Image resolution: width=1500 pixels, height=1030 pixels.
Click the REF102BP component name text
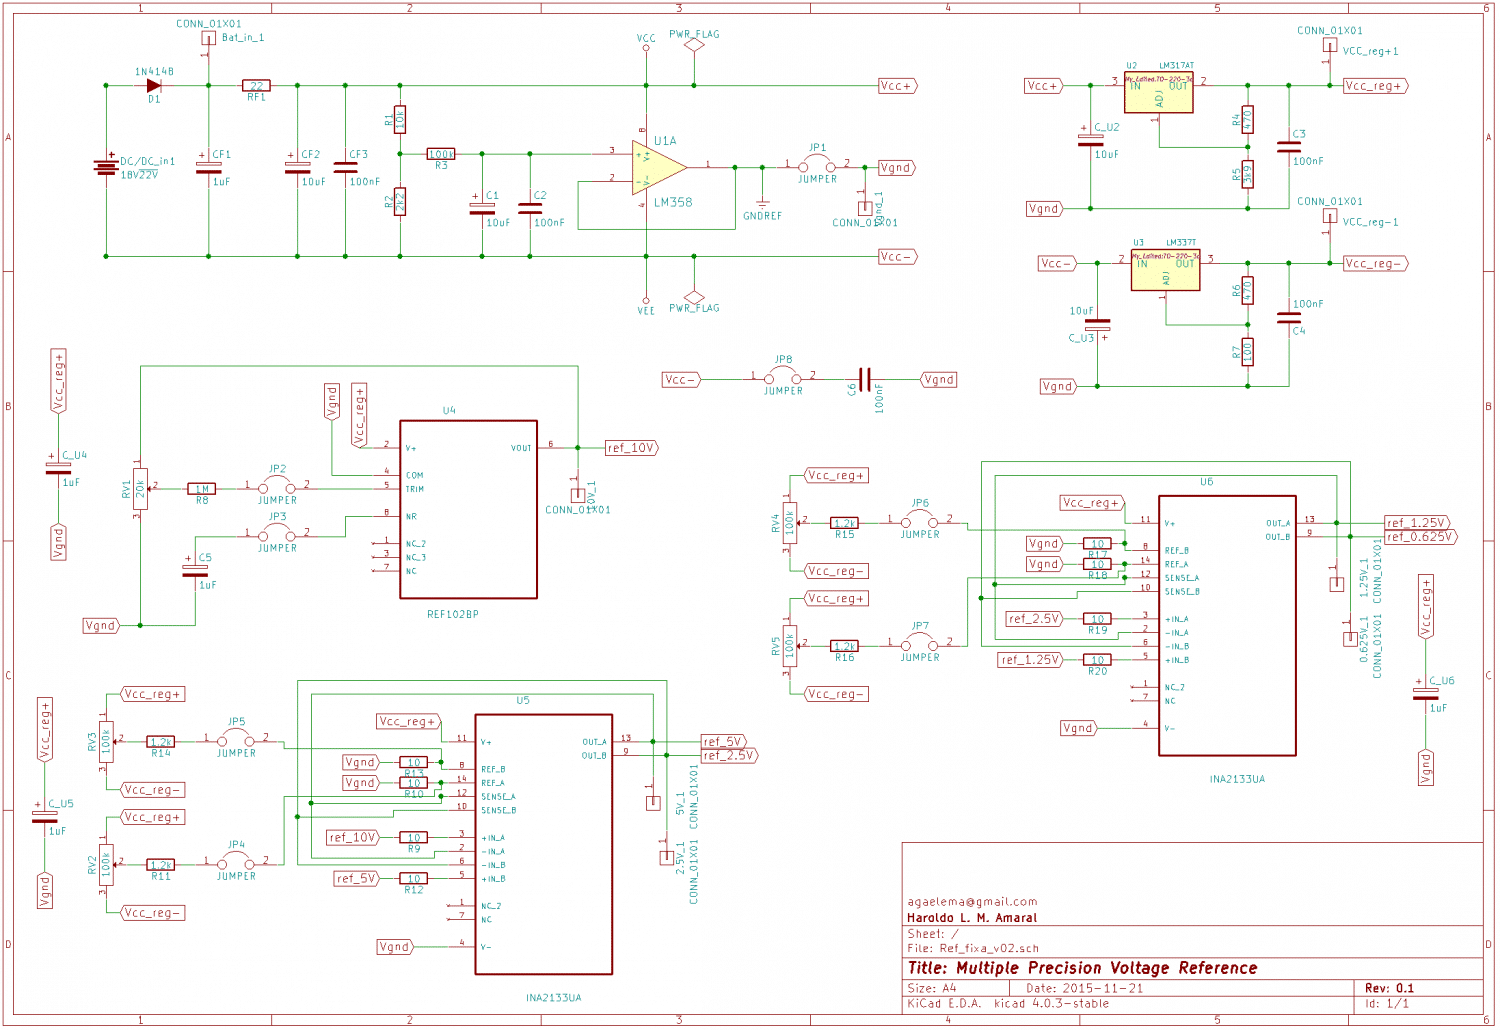click(453, 614)
